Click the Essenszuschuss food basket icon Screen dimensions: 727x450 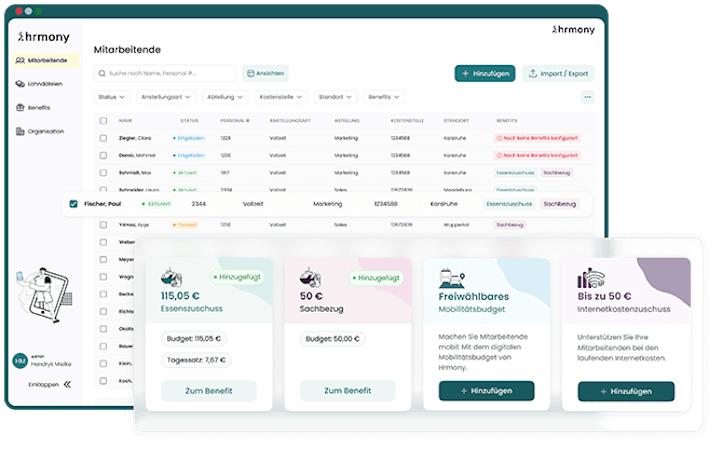171,277
